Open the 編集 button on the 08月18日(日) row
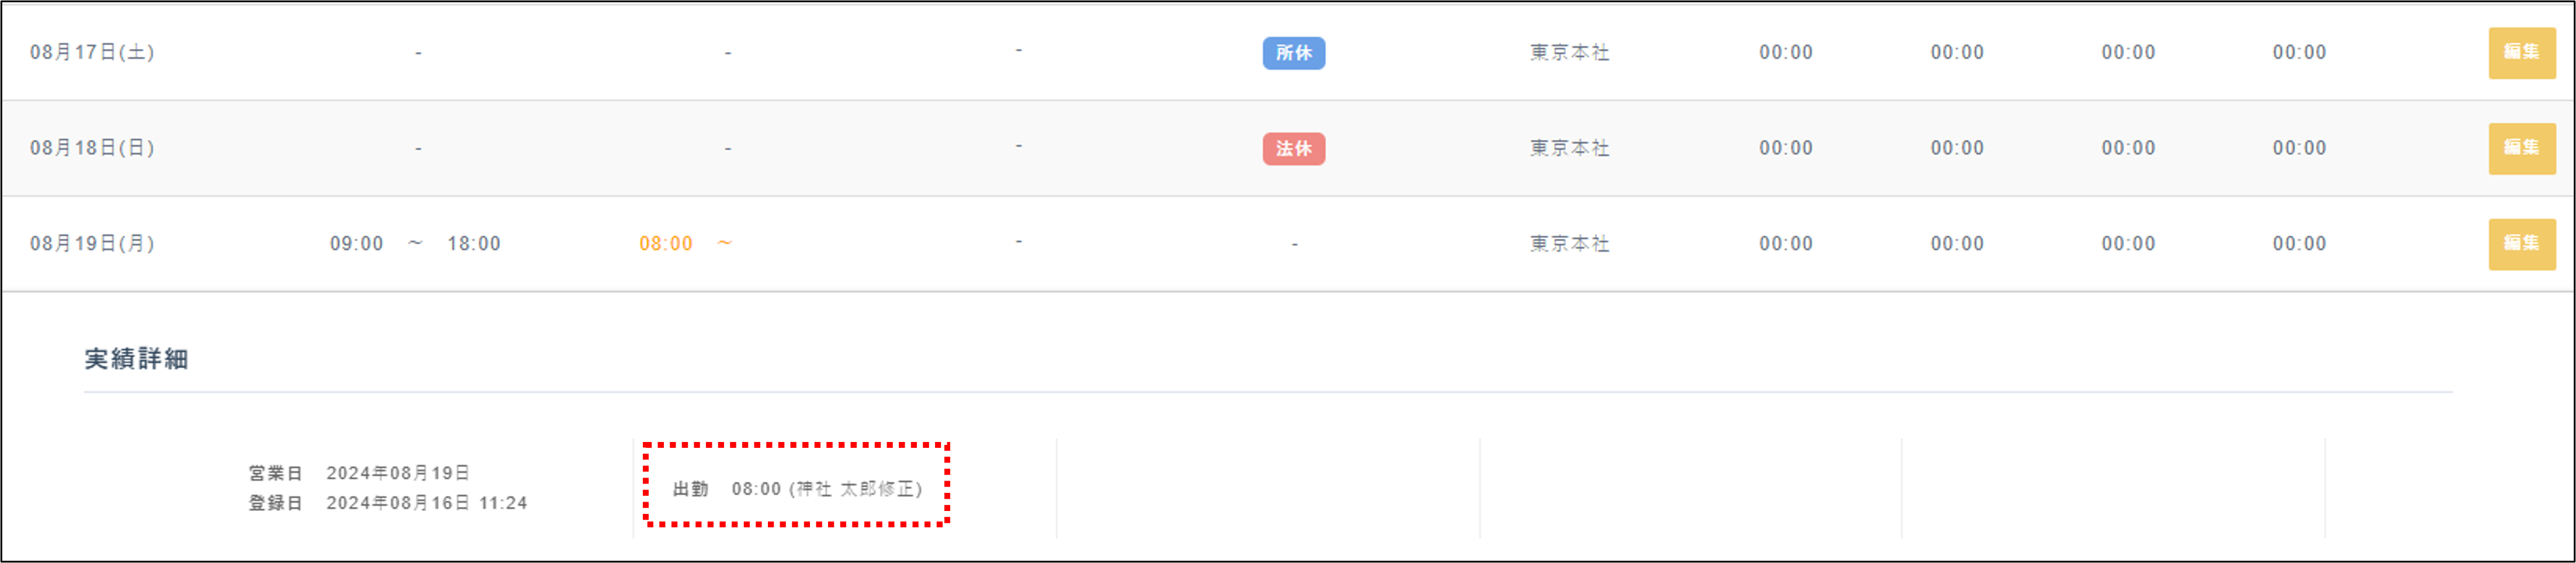Image resolution: width=2576 pixels, height=563 pixels. (x=2521, y=149)
